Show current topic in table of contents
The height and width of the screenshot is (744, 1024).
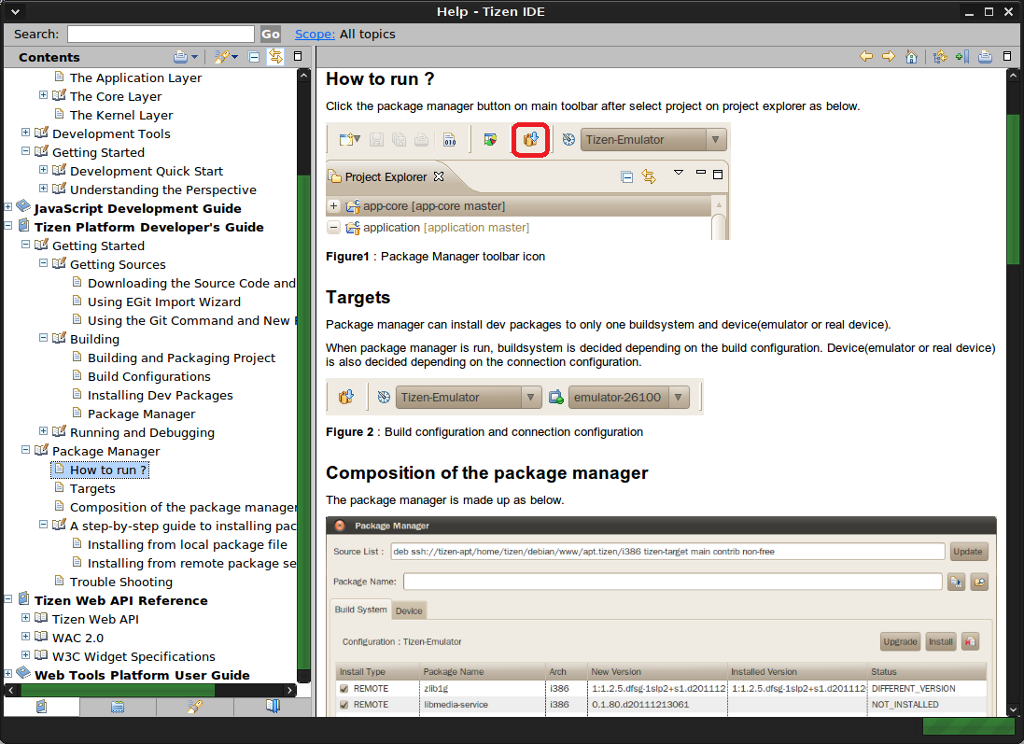coord(940,57)
